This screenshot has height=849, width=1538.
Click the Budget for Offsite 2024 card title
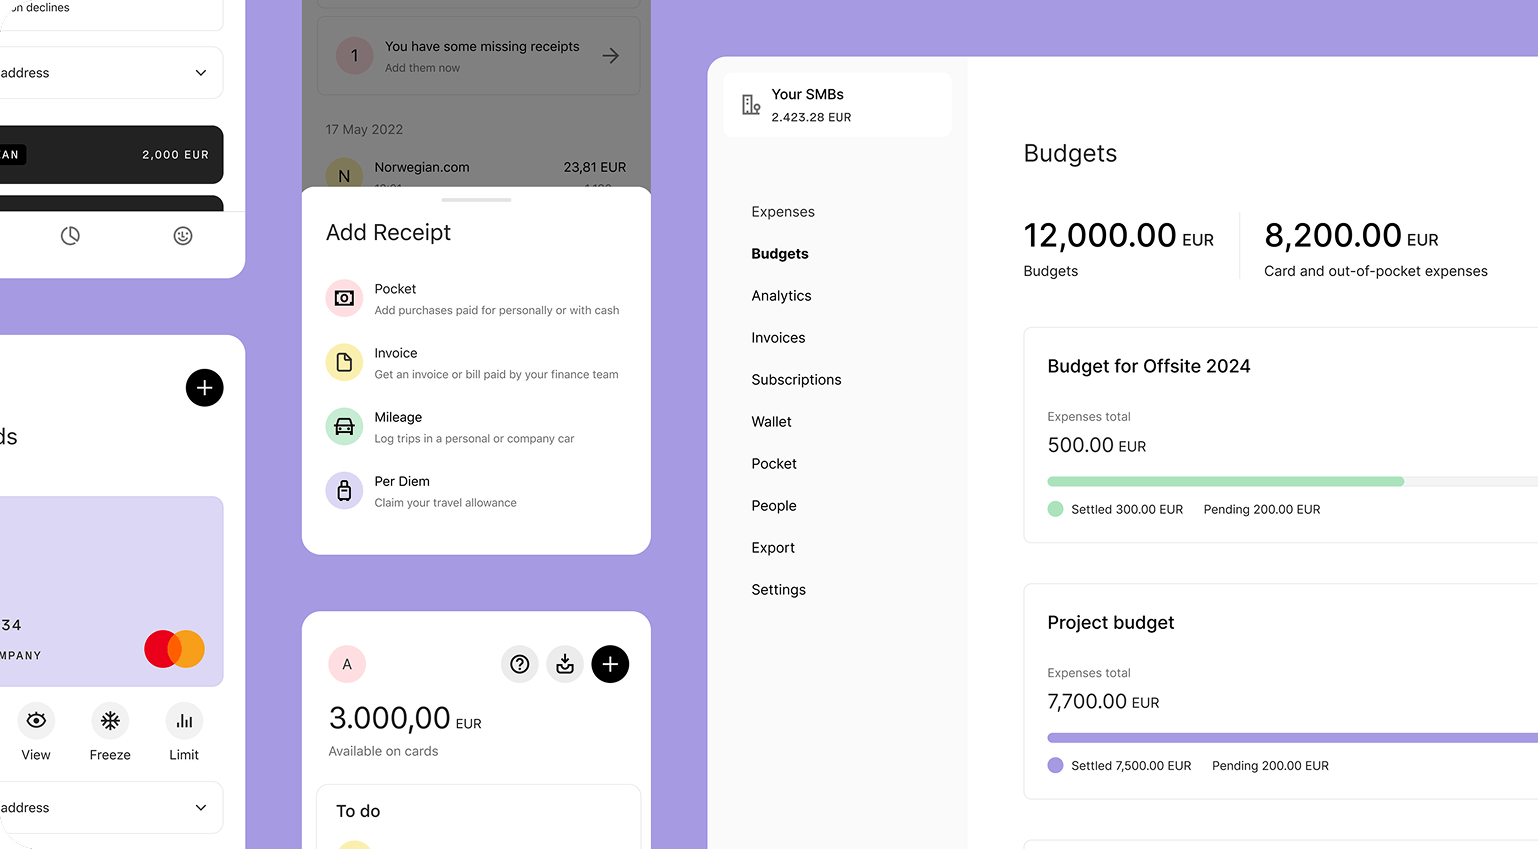pos(1149,366)
